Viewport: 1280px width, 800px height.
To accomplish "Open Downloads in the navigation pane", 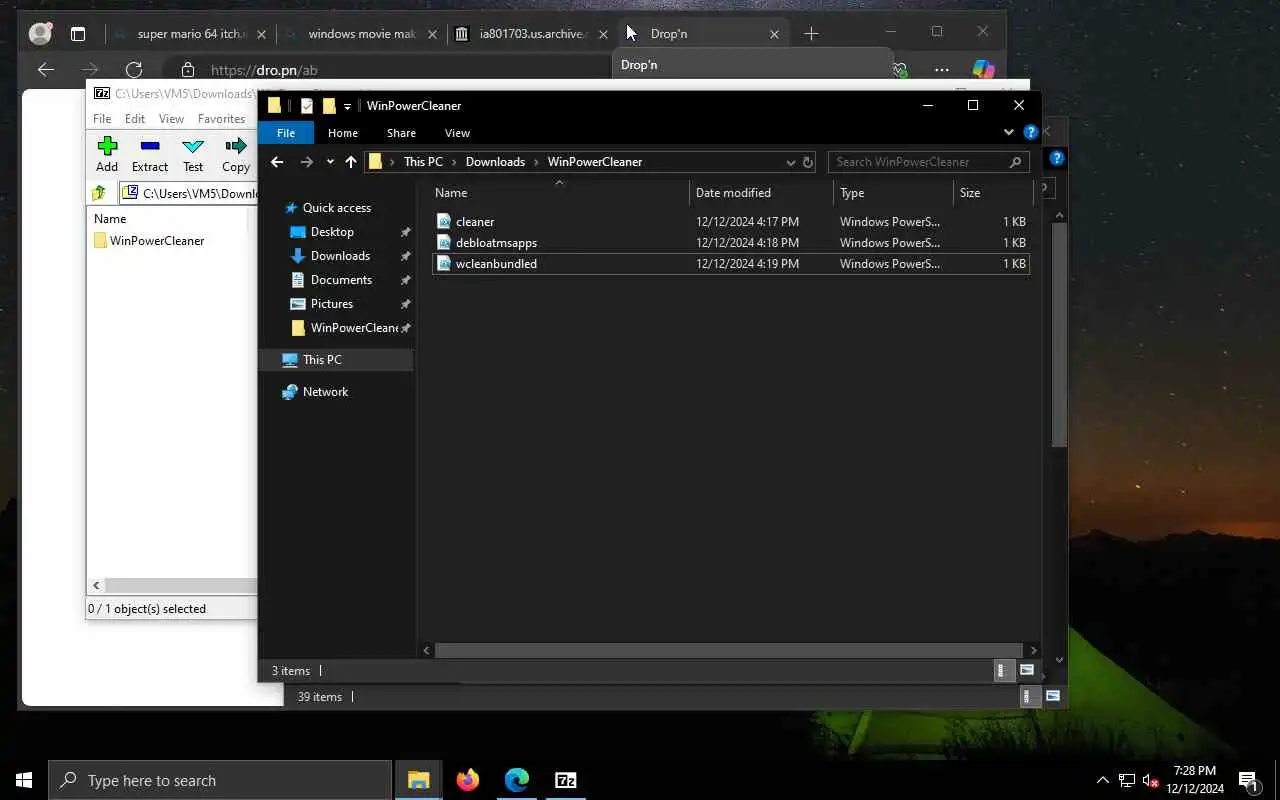I will tap(340, 256).
